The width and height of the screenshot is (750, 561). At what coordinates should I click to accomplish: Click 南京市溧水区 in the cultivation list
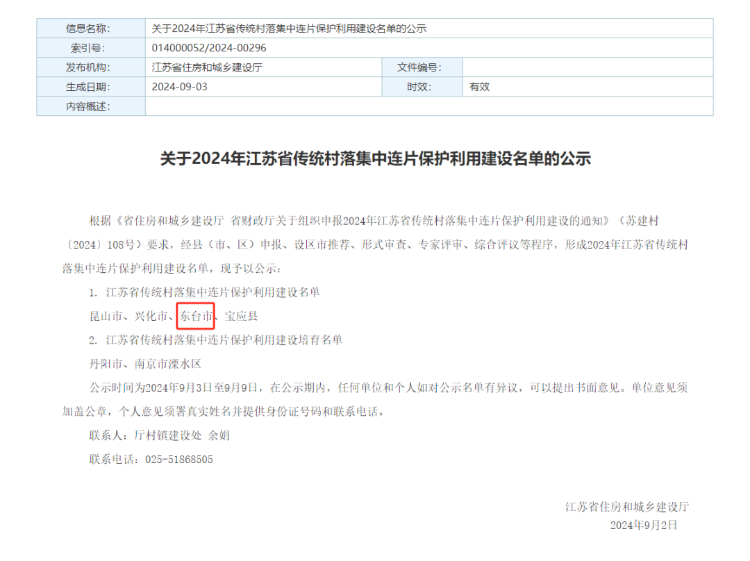tap(168, 364)
